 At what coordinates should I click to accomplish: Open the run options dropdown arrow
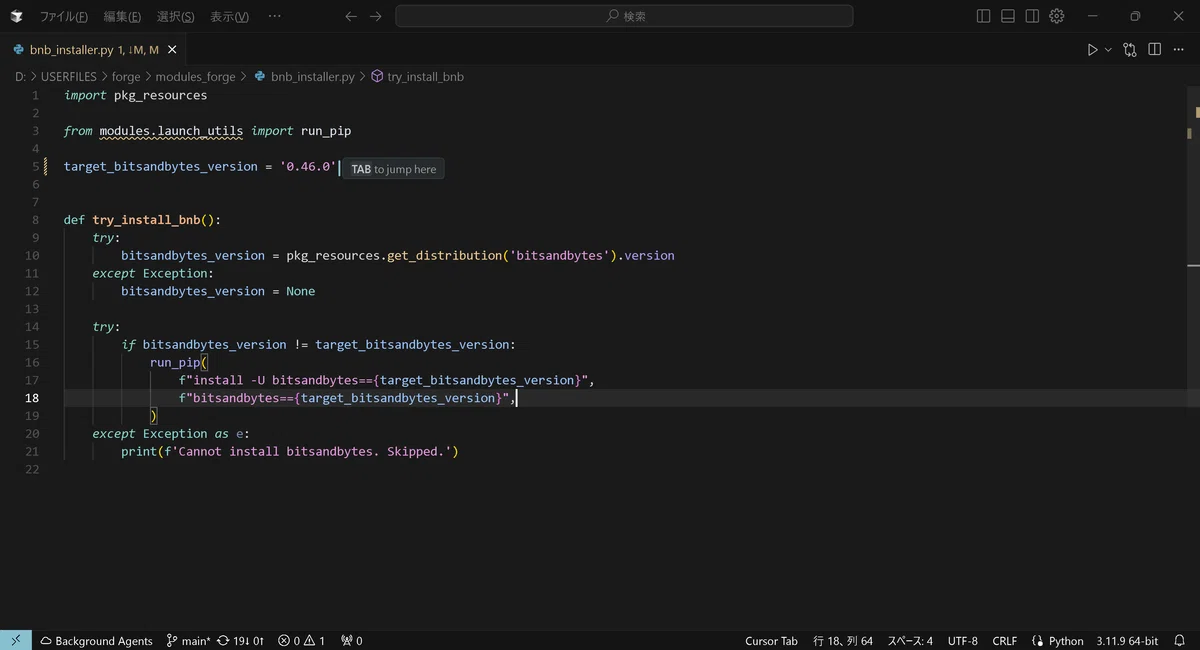click(x=1108, y=49)
